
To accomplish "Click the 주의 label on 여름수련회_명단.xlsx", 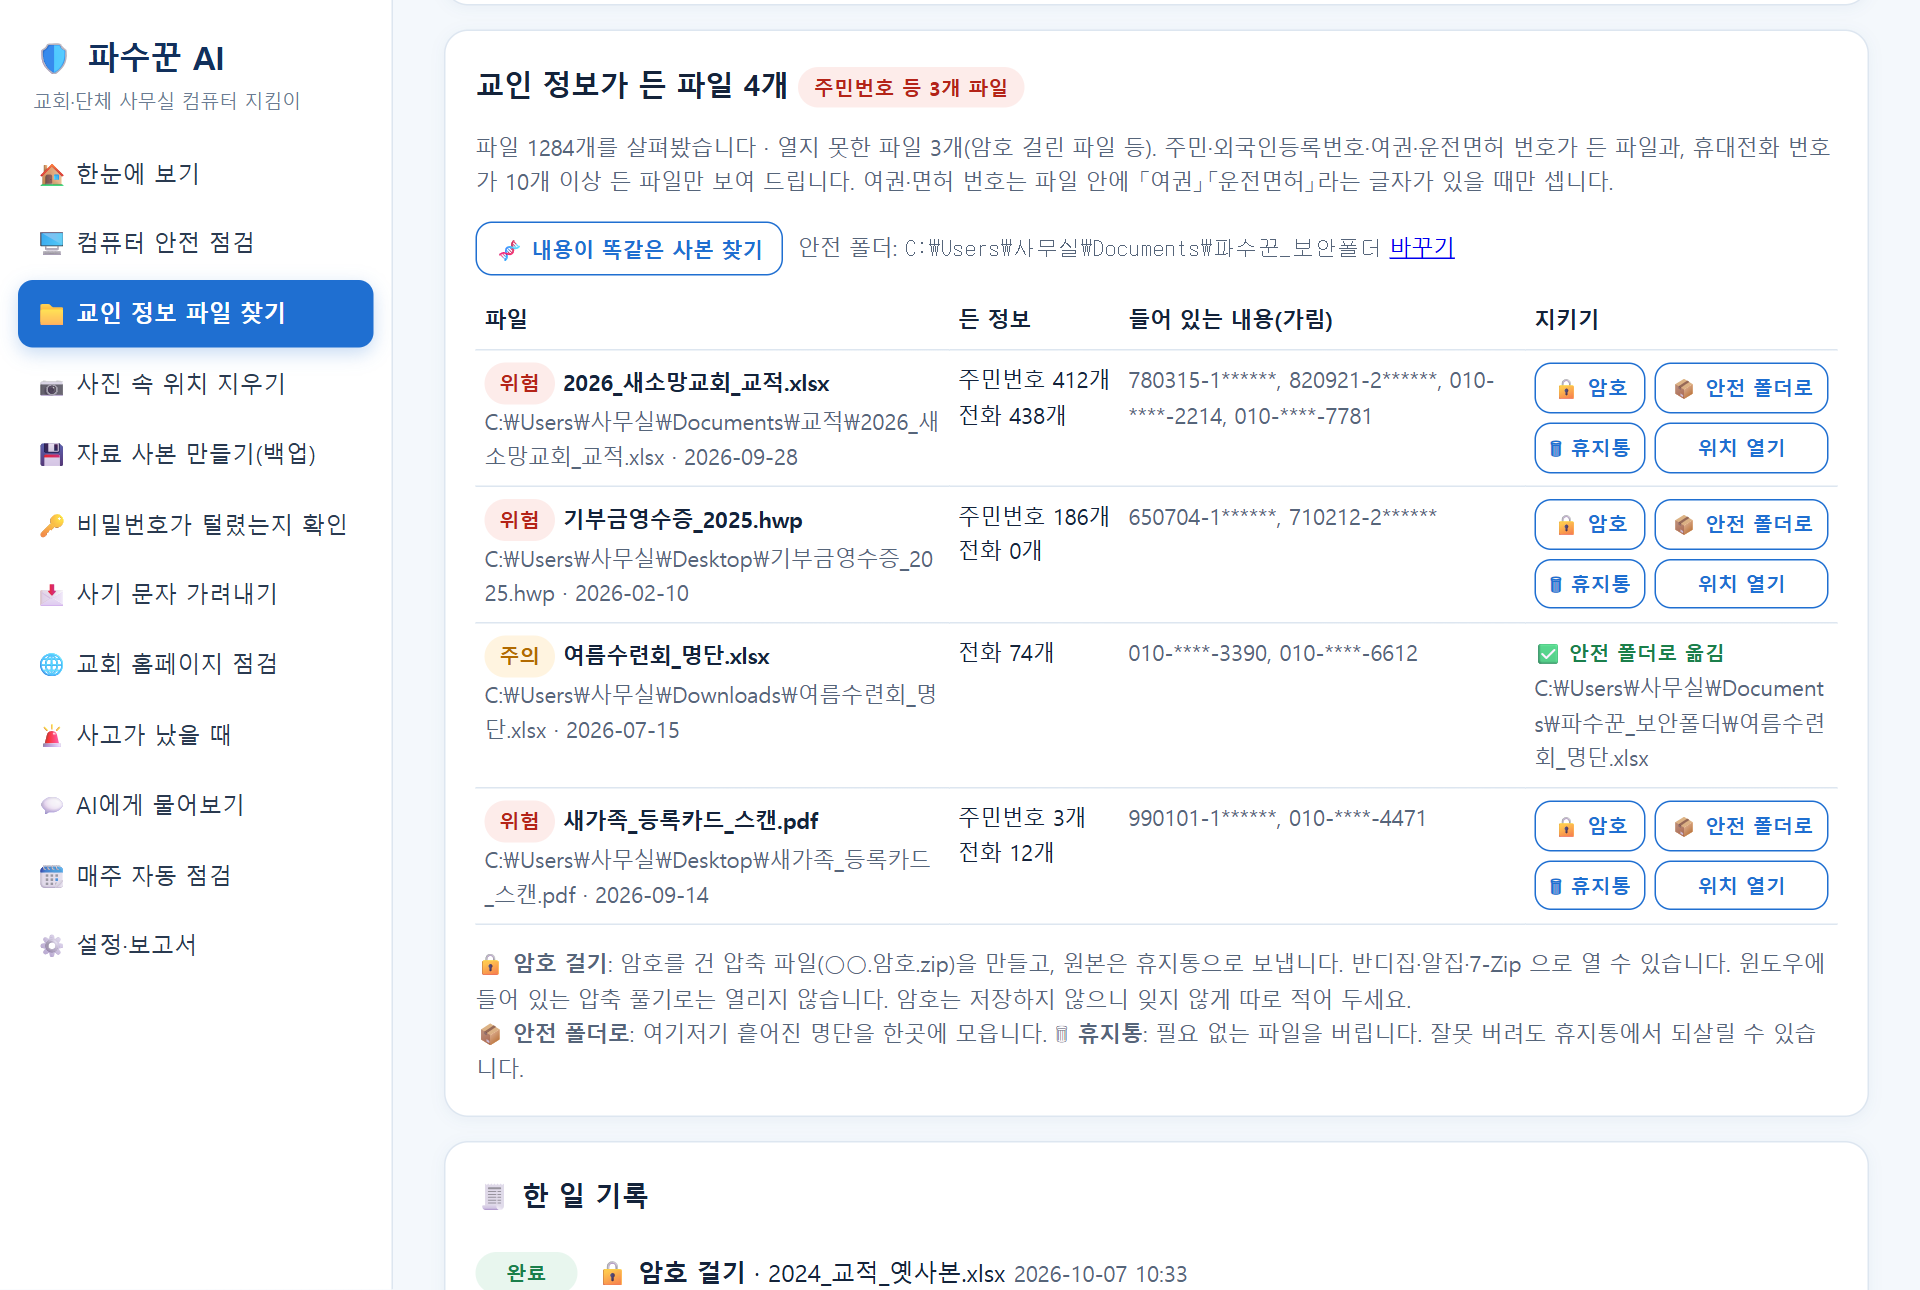I will click(519, 656).
